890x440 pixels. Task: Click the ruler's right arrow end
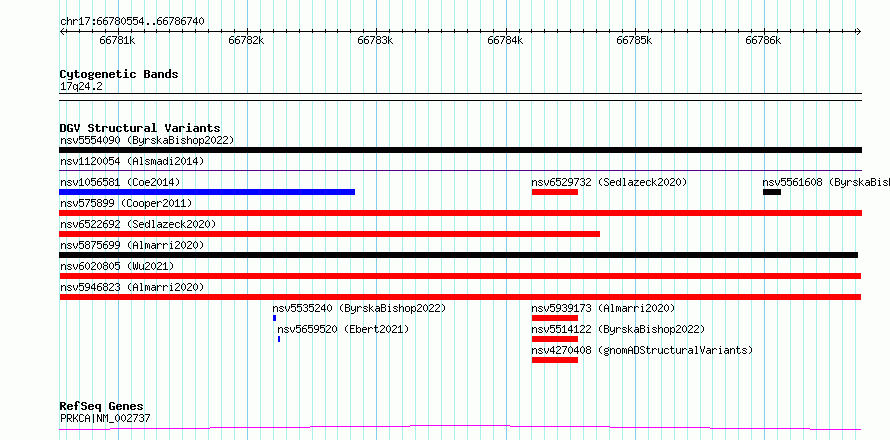(859, 31)
